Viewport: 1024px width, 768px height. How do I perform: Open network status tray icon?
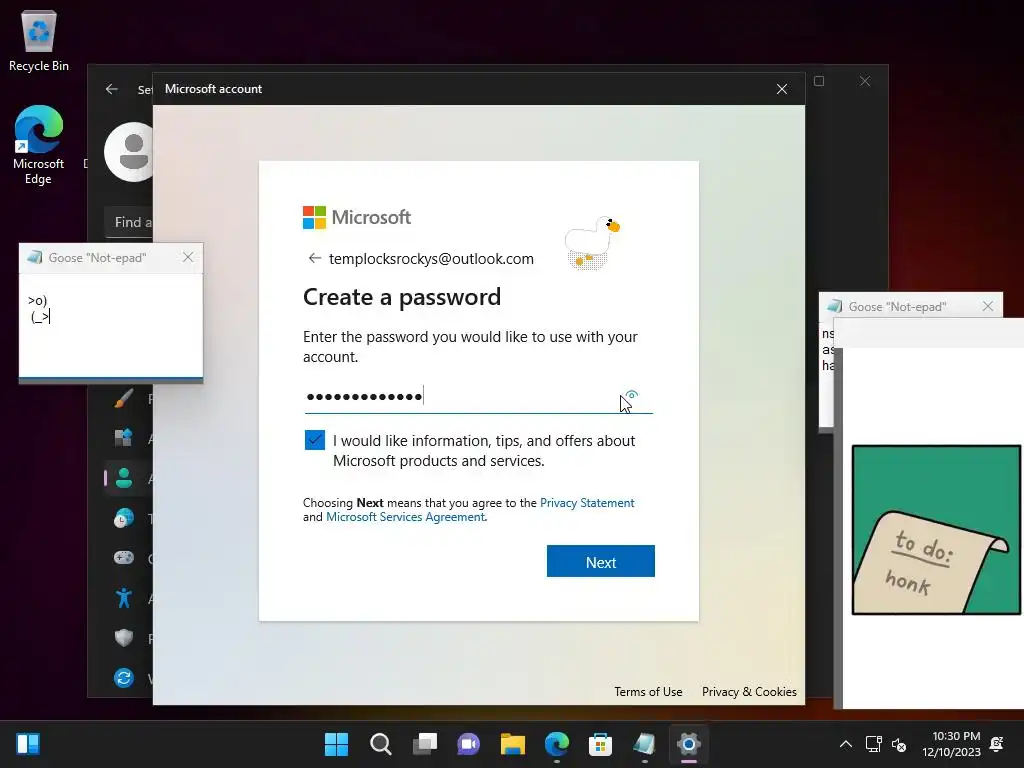tap(874, 744)
